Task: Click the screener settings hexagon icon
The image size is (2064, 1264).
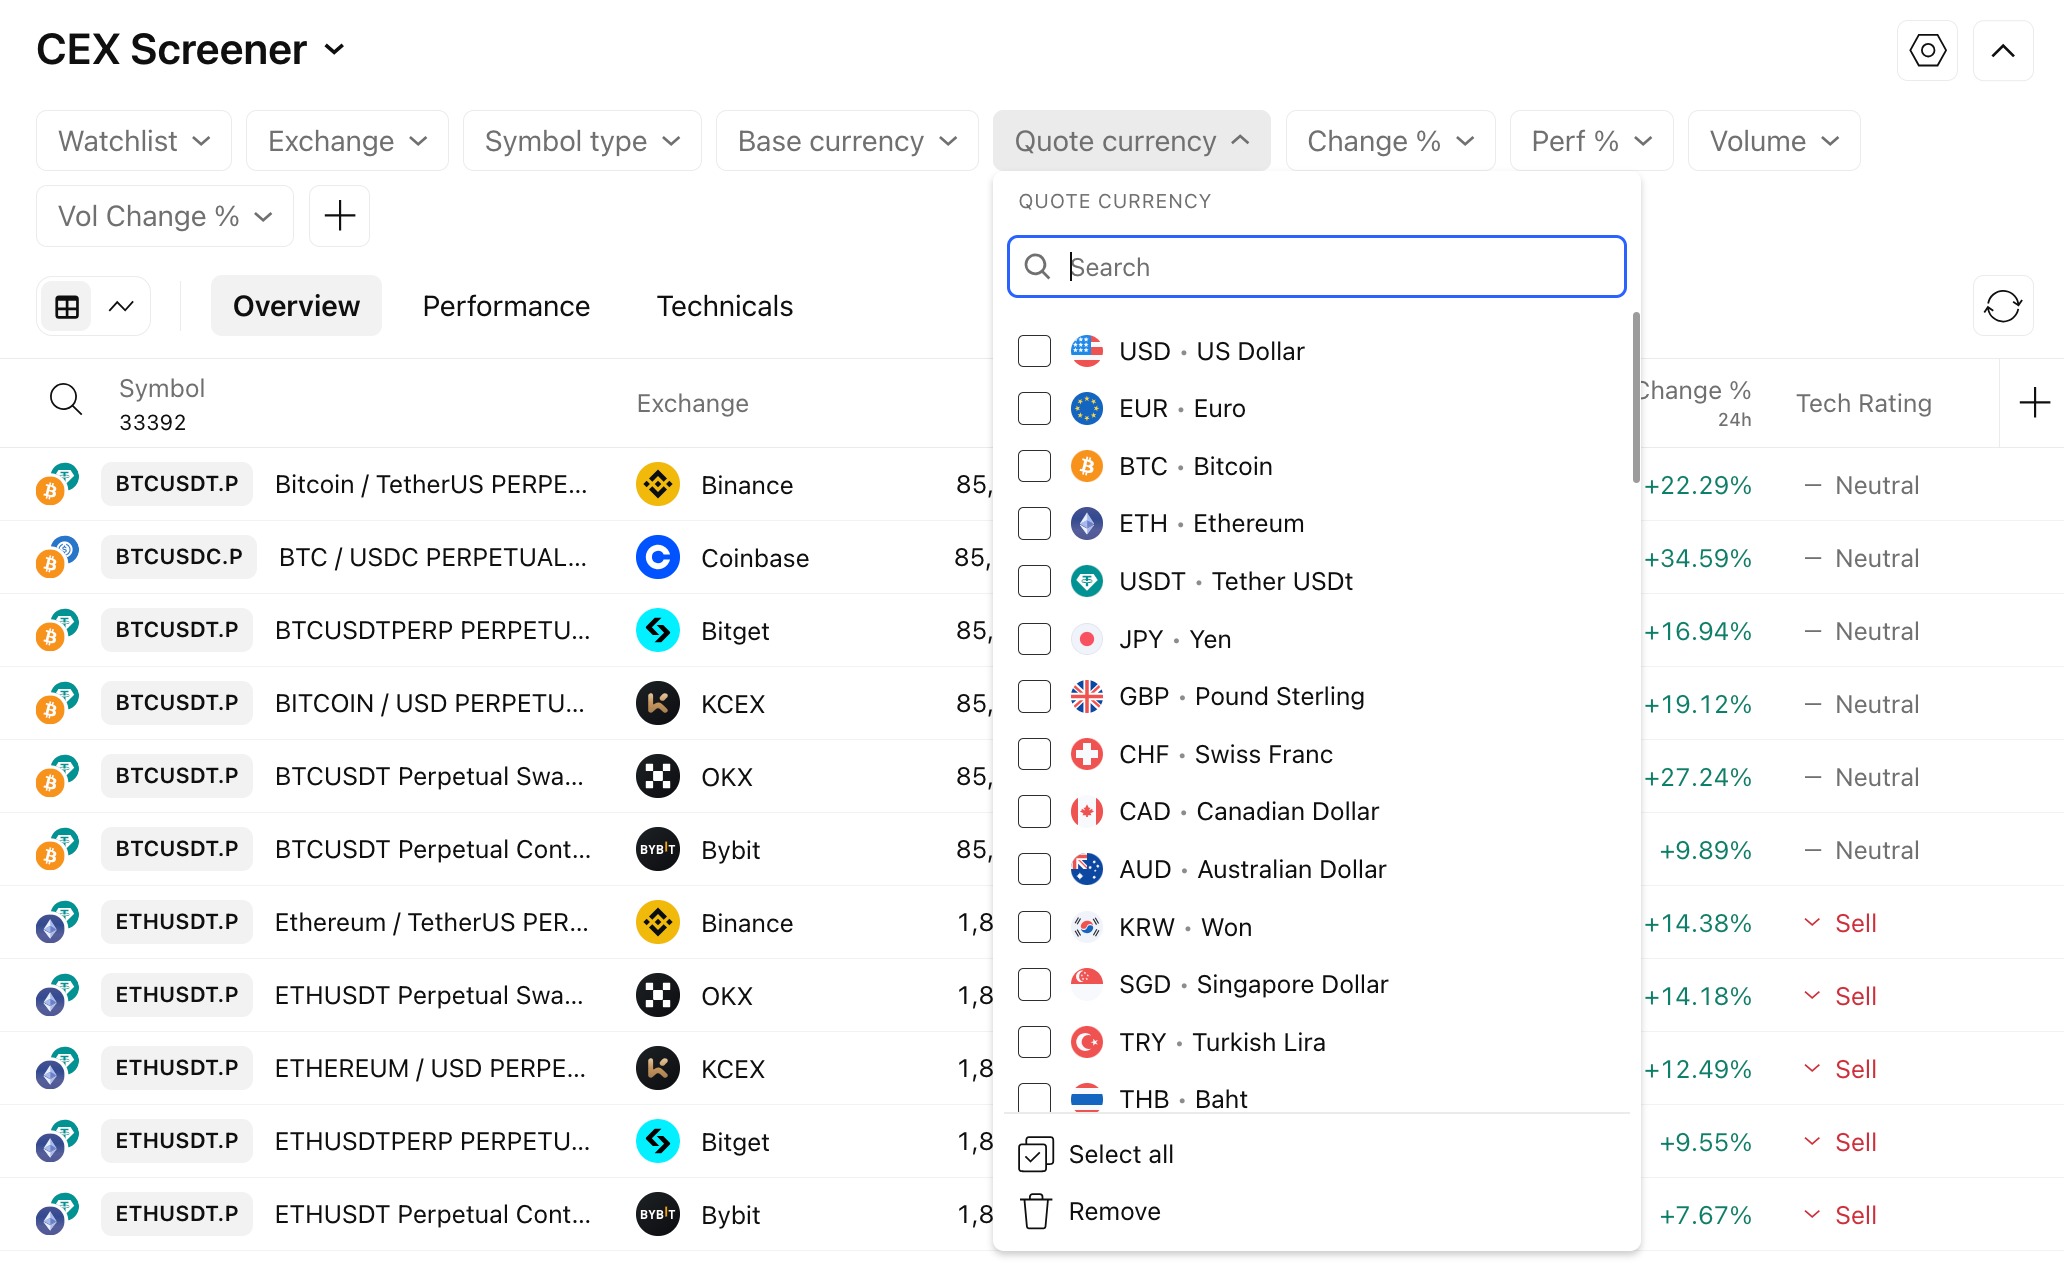Action: (x=1926, y=51)
